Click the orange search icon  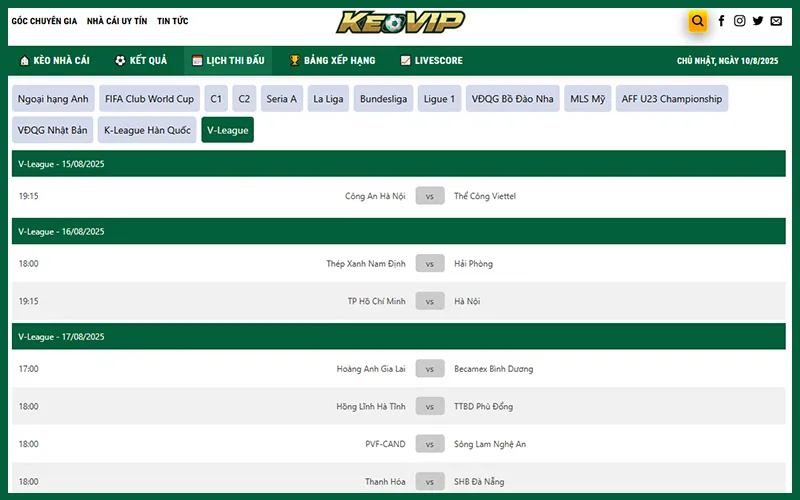click(698, 21)
